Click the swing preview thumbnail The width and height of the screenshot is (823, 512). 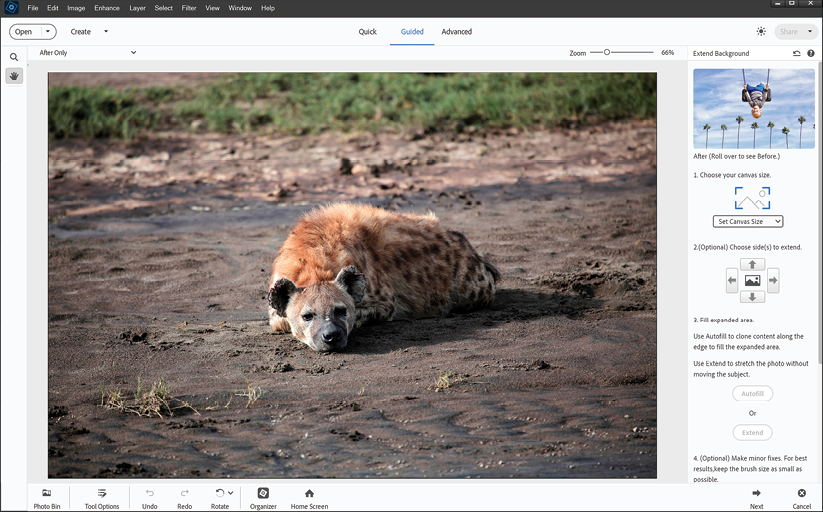click(x=754, y=109)
